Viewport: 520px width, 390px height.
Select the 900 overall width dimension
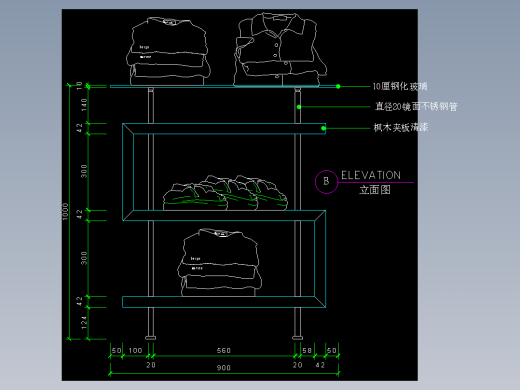point(224,368)
